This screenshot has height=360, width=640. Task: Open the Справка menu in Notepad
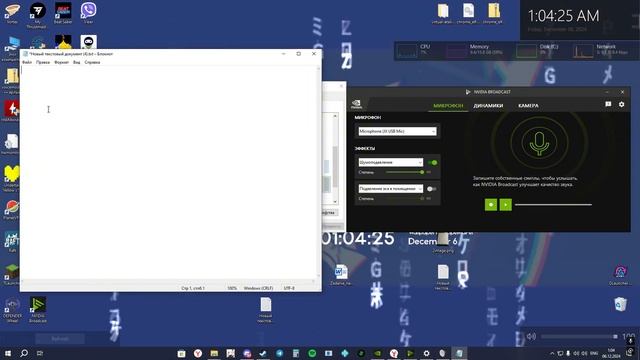tap(92, 62)
